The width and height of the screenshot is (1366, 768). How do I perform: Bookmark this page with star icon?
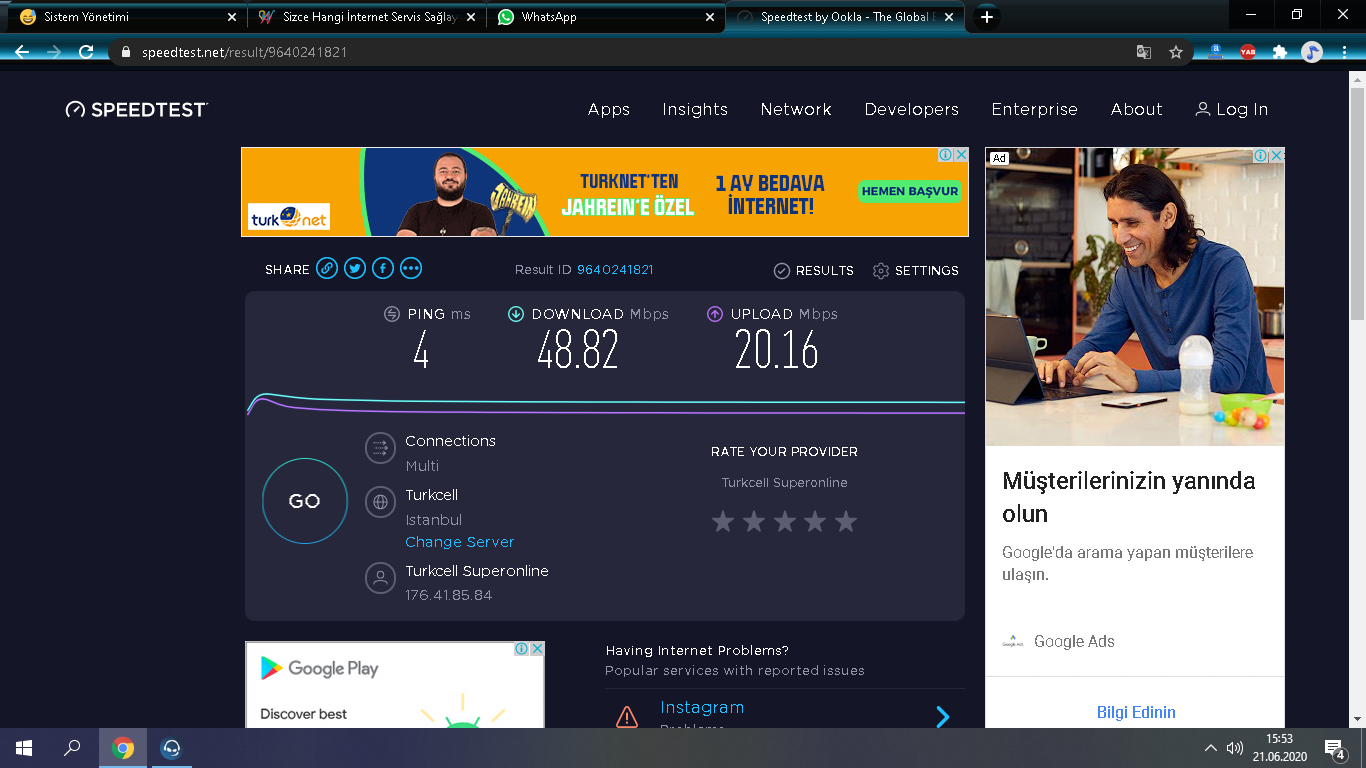pyautogui.click(x=1176, y=52)
